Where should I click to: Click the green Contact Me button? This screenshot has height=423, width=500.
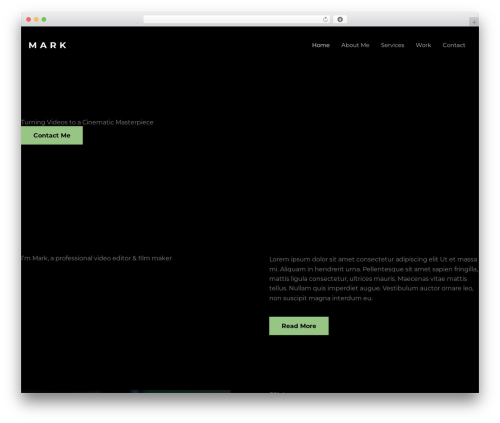pyautogui.click(x=52, y=135)
